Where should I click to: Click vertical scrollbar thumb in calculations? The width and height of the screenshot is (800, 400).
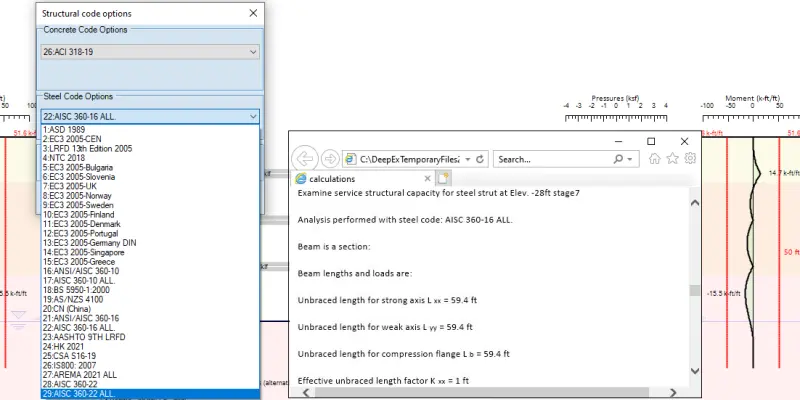[x=695, y=290]
